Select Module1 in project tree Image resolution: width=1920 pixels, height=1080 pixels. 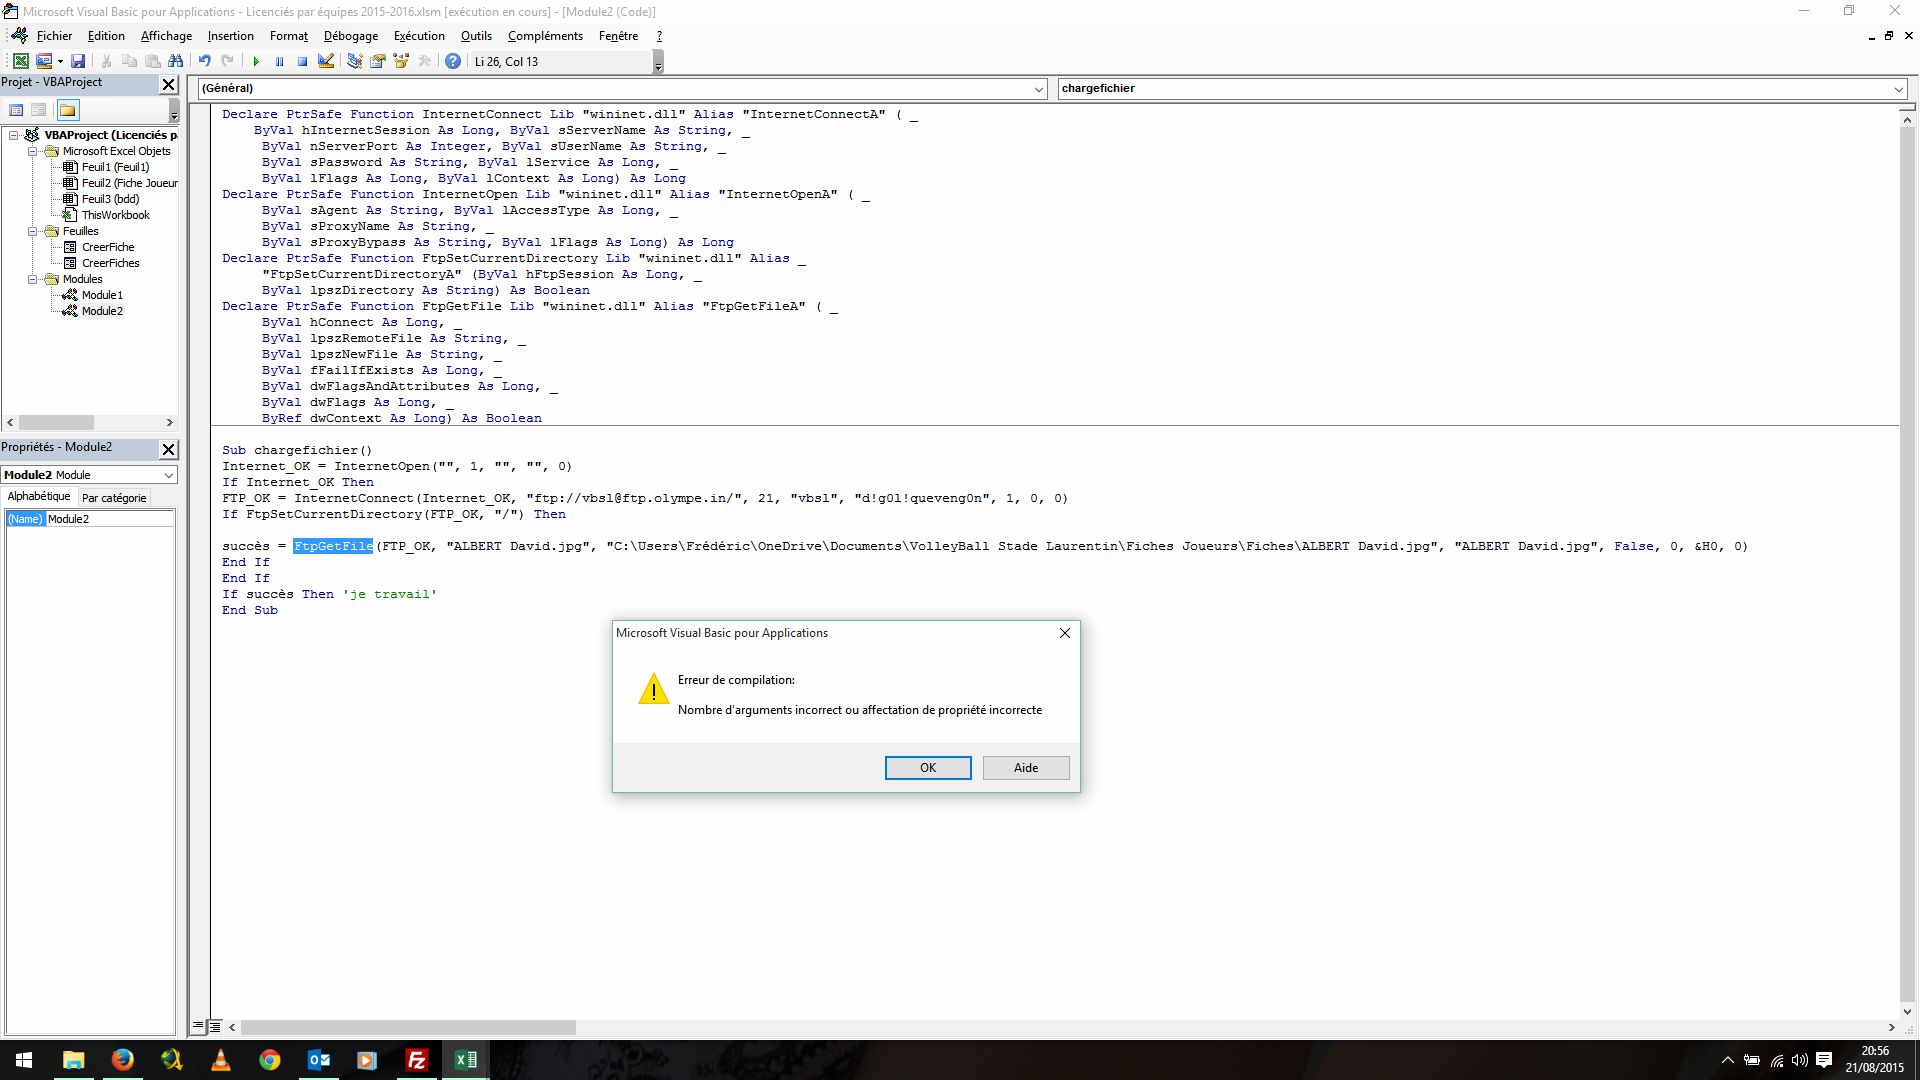click(102, 295)
